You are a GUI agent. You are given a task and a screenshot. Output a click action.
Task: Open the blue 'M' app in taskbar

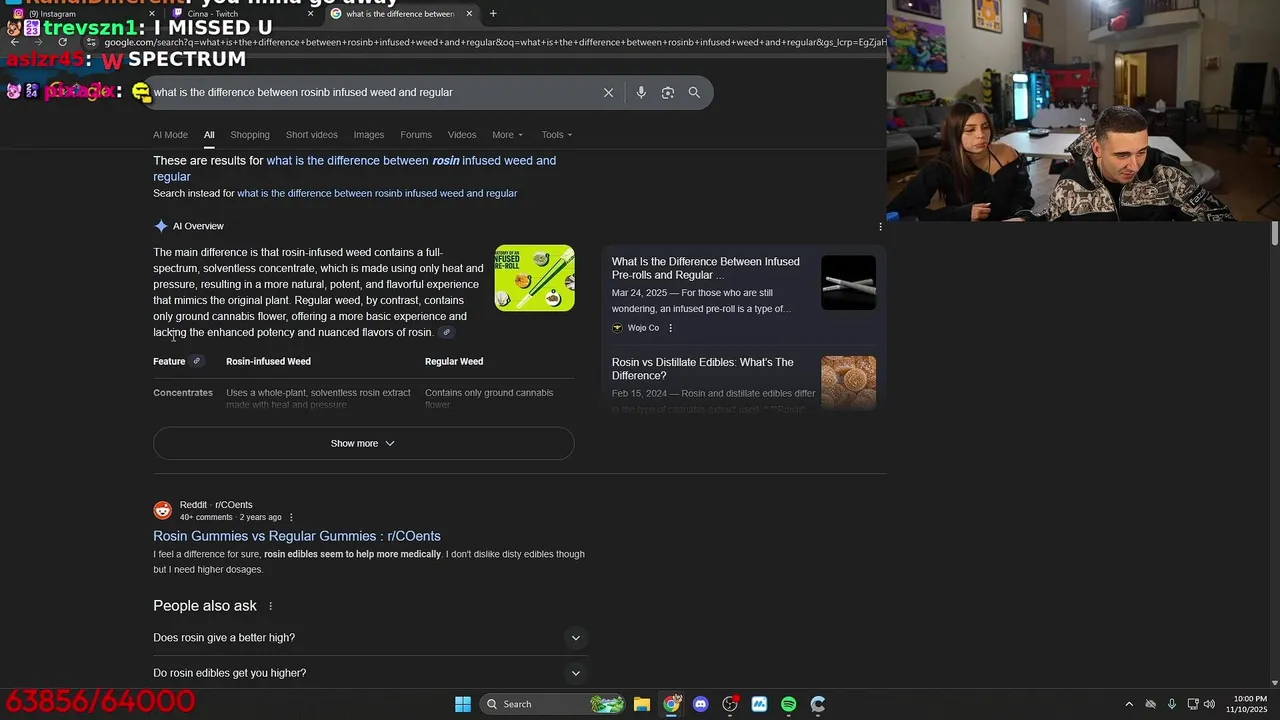point(759,704)
